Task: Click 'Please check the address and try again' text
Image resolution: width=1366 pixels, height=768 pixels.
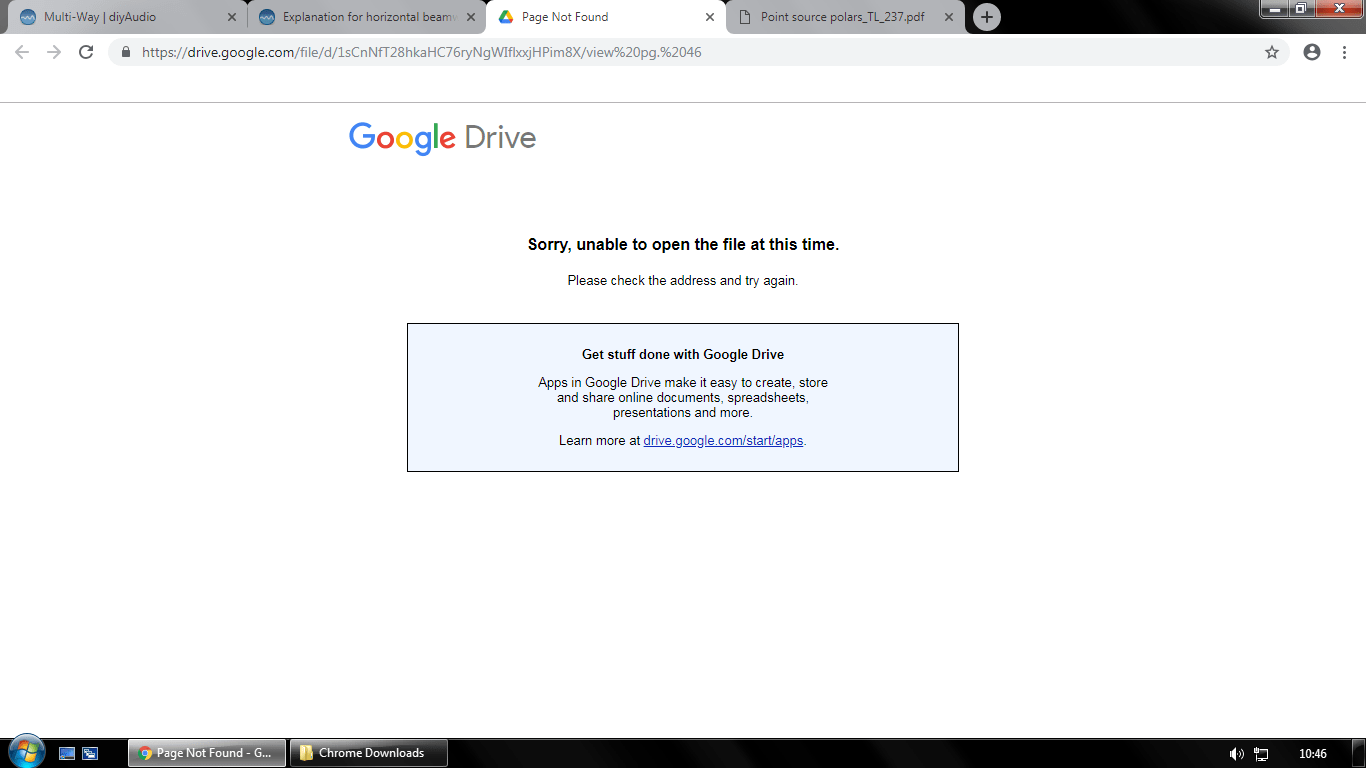Action: click(683, 281)
